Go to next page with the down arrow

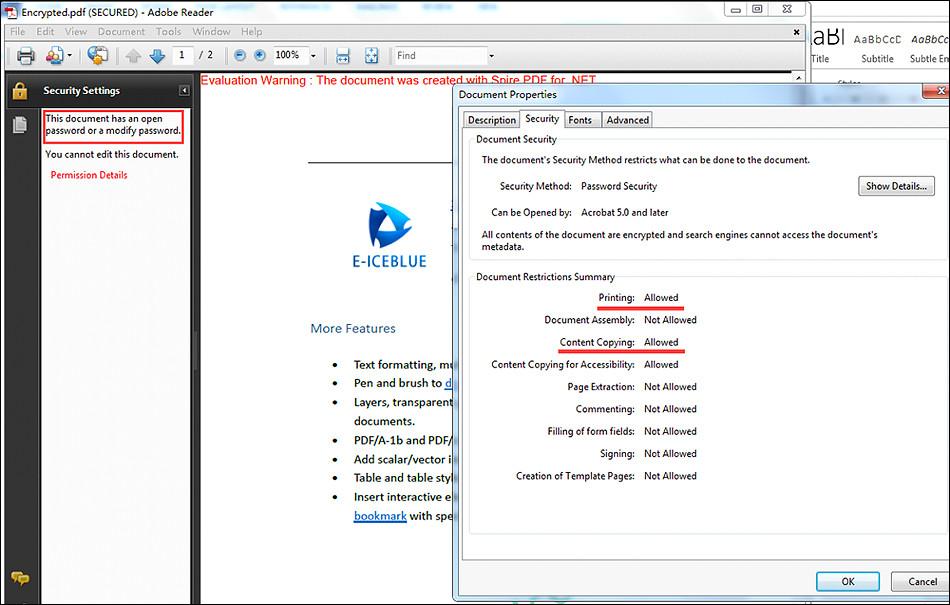tap(158, 56)
